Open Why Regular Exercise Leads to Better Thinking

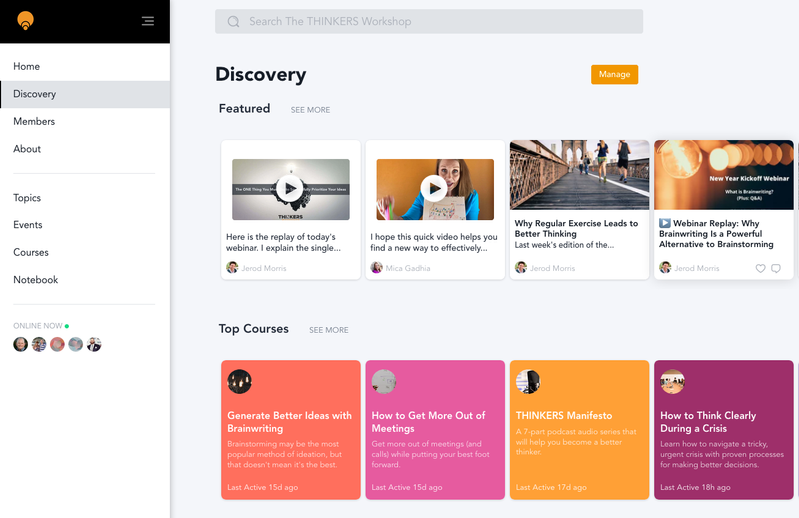(576, 229)
